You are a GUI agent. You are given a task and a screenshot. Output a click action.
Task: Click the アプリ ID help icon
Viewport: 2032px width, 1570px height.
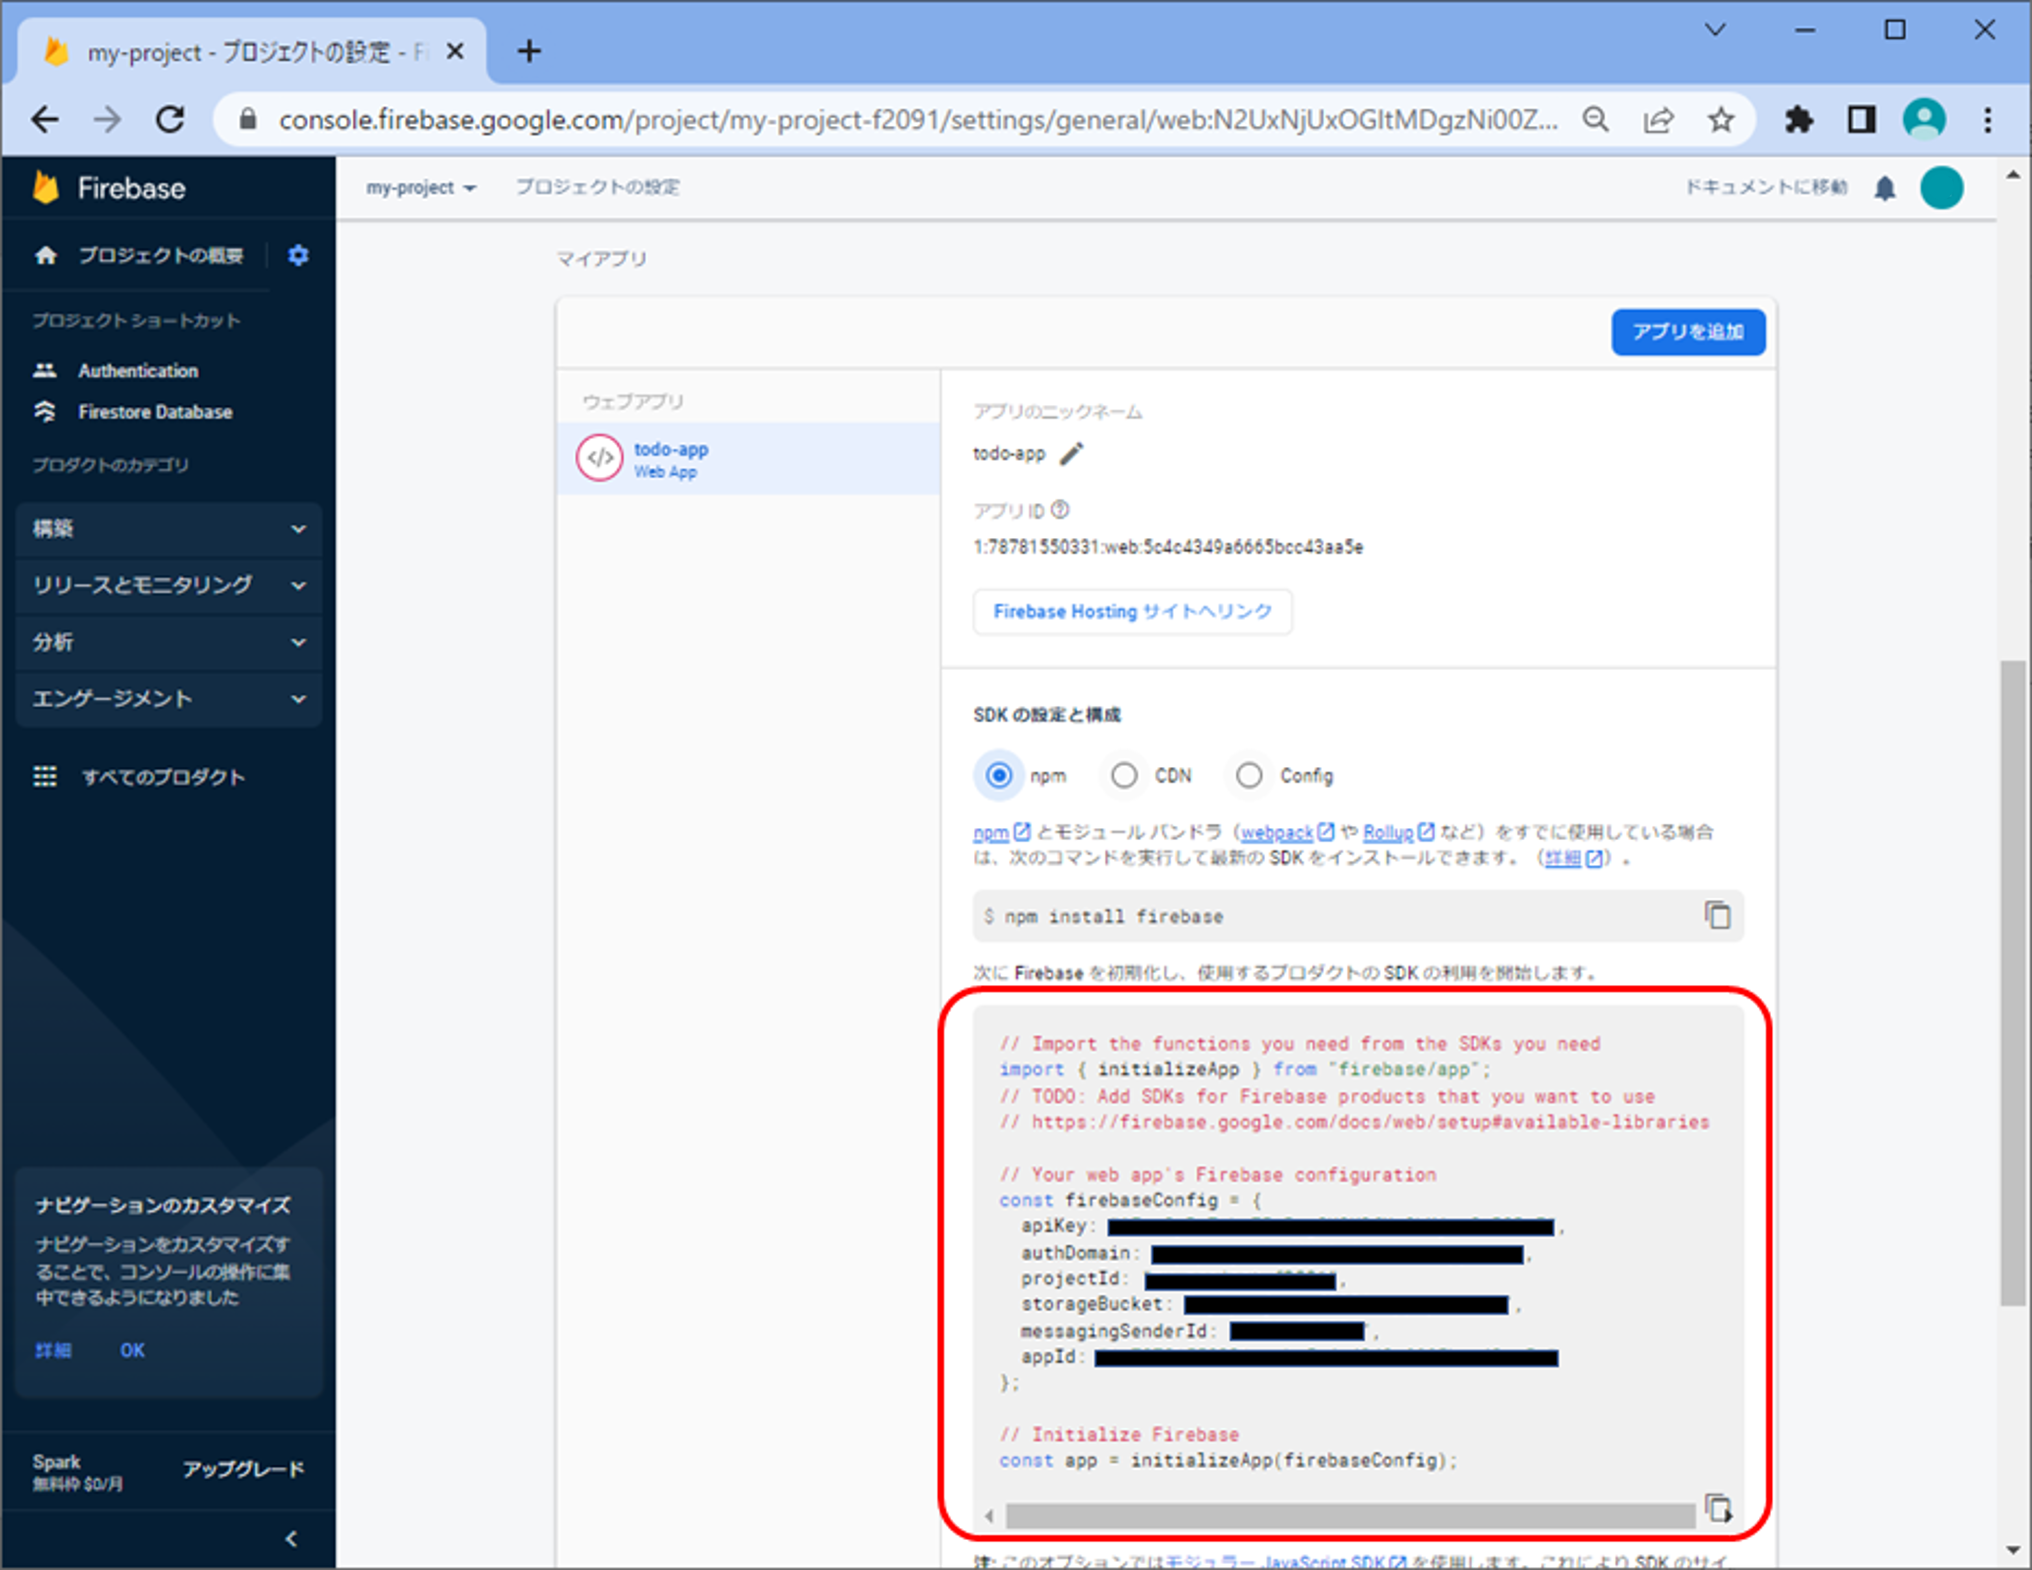pyautogui.click(x=1061, y=510)
